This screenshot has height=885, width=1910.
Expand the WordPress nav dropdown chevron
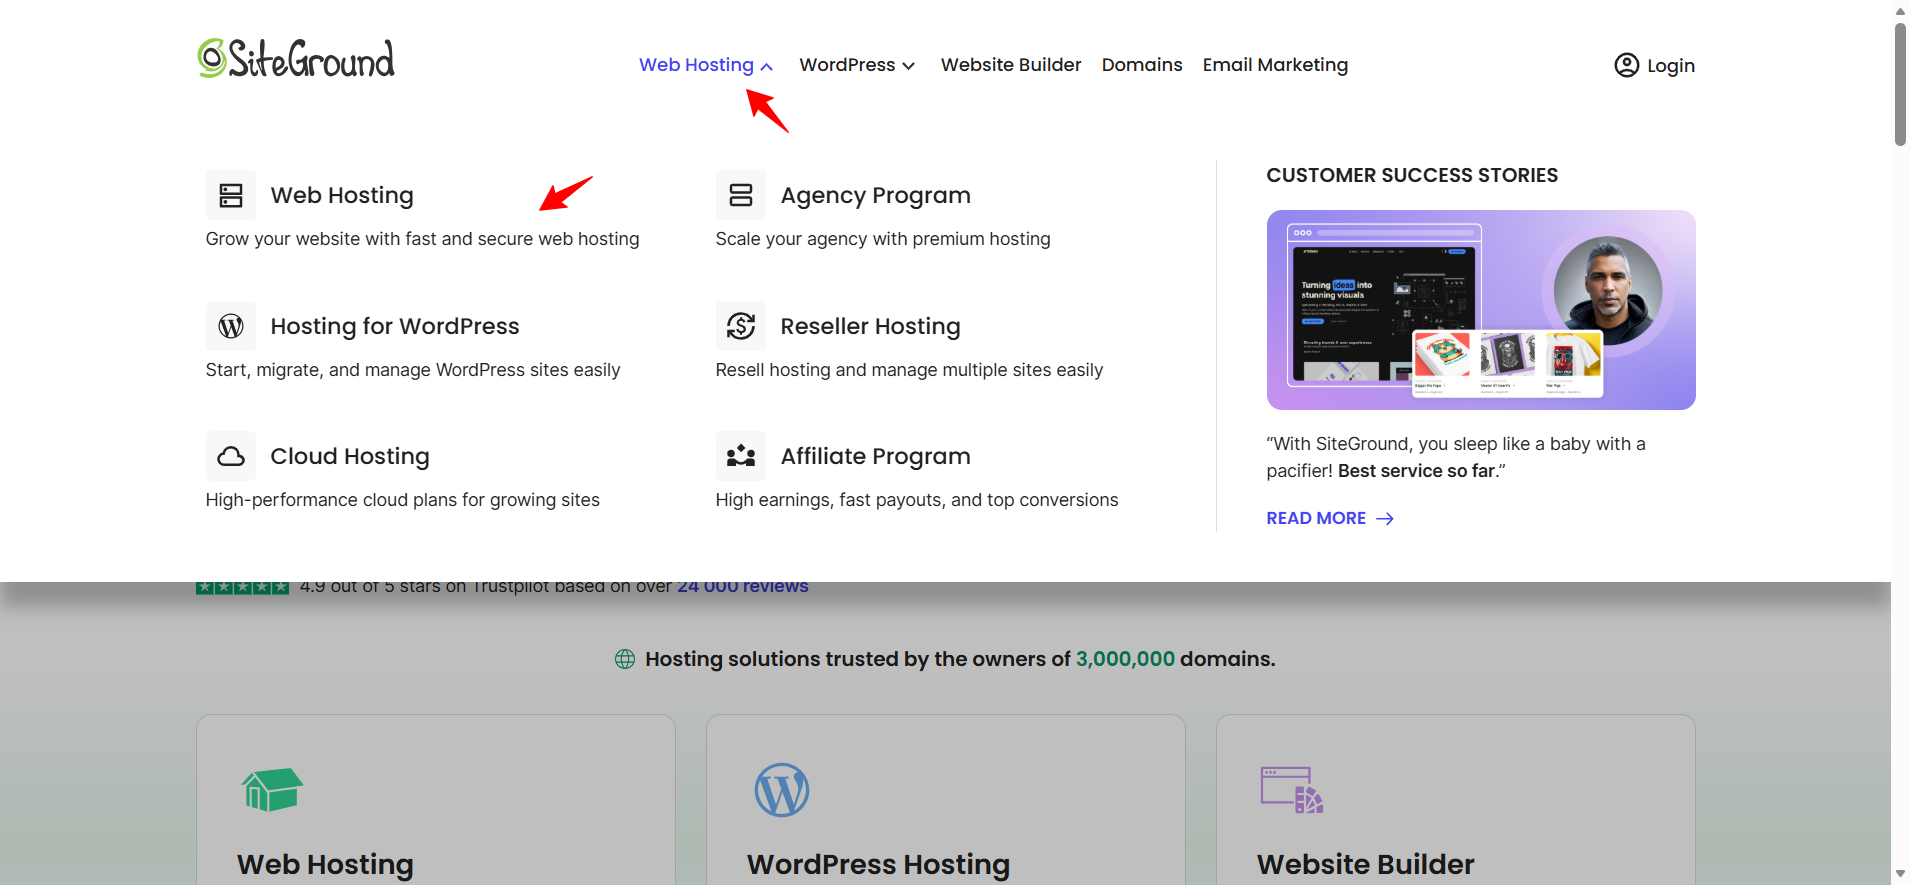tap(908, 66)
